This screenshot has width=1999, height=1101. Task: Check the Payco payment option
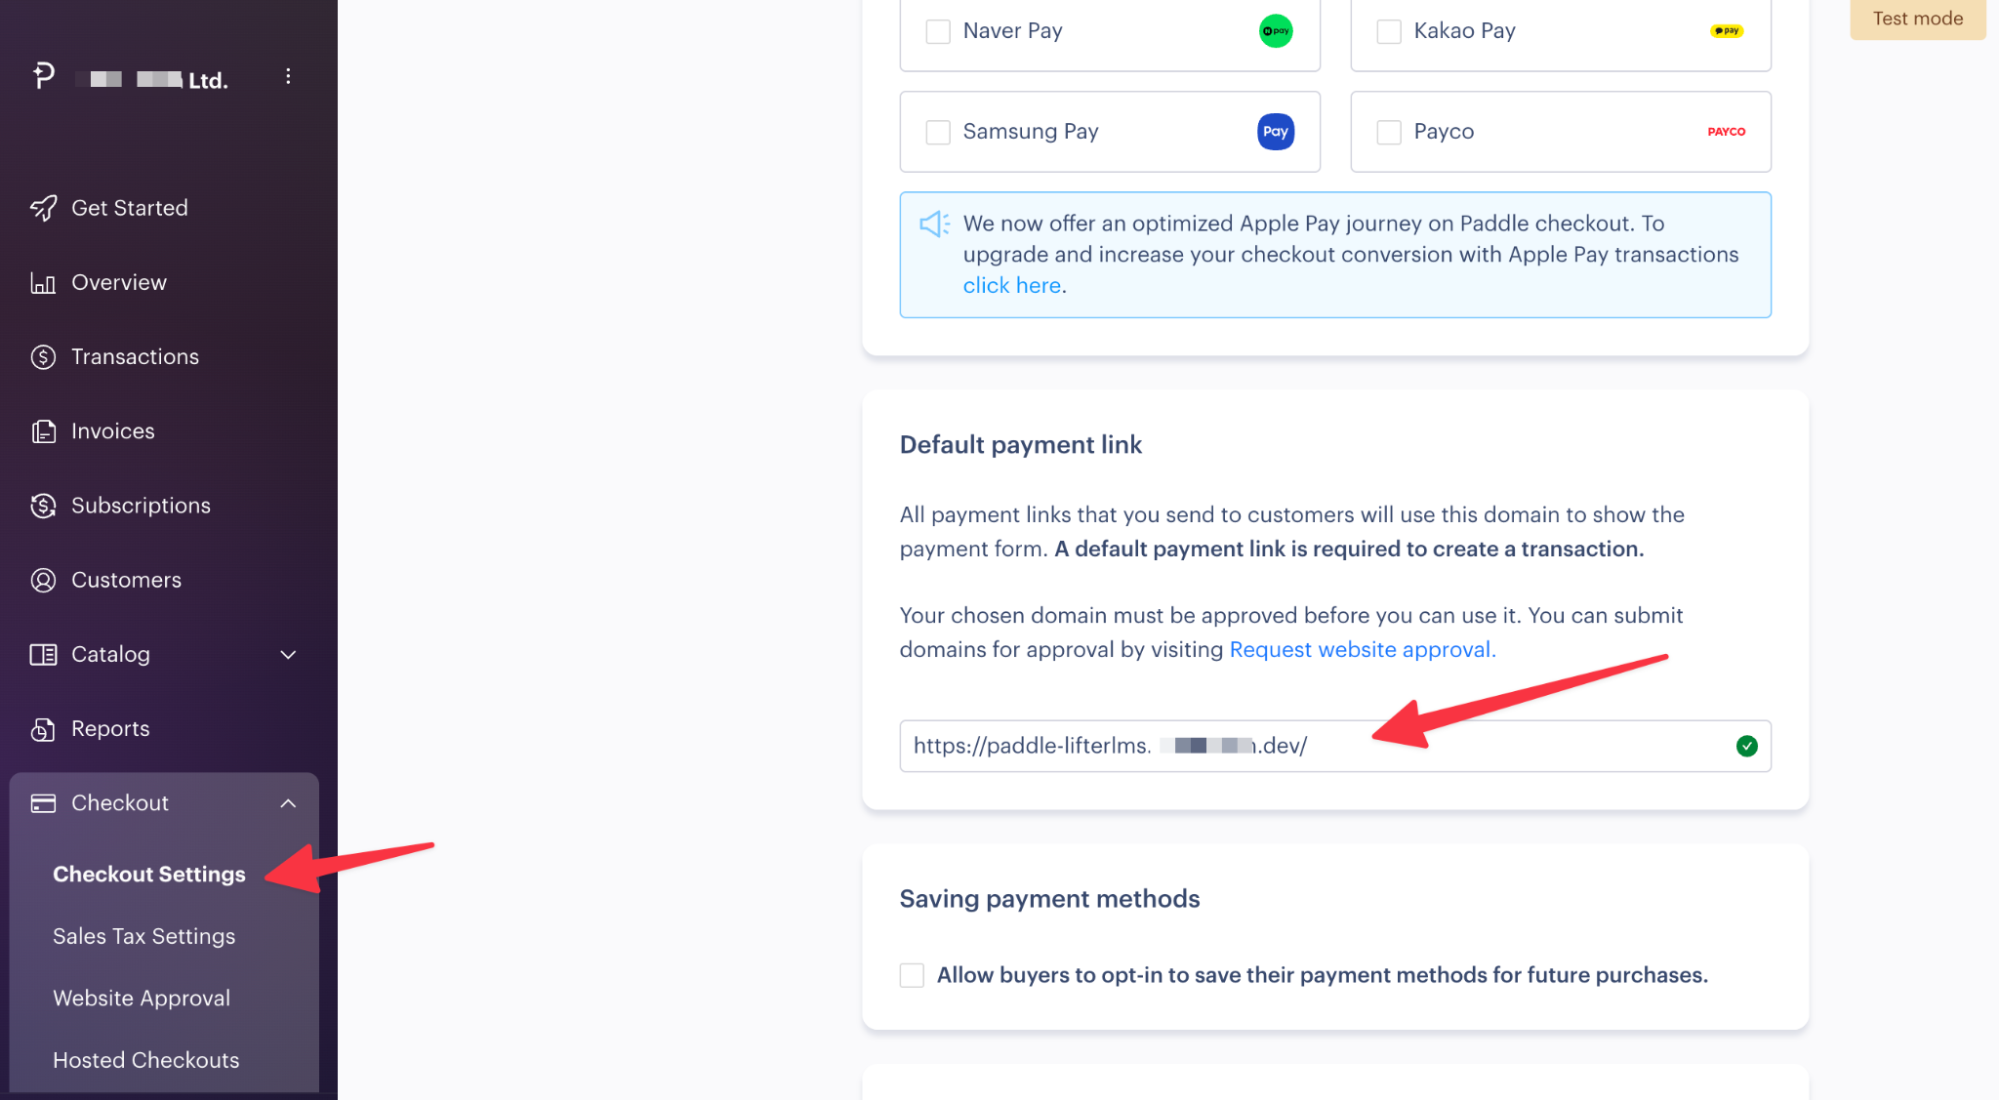pos(1389,132)
